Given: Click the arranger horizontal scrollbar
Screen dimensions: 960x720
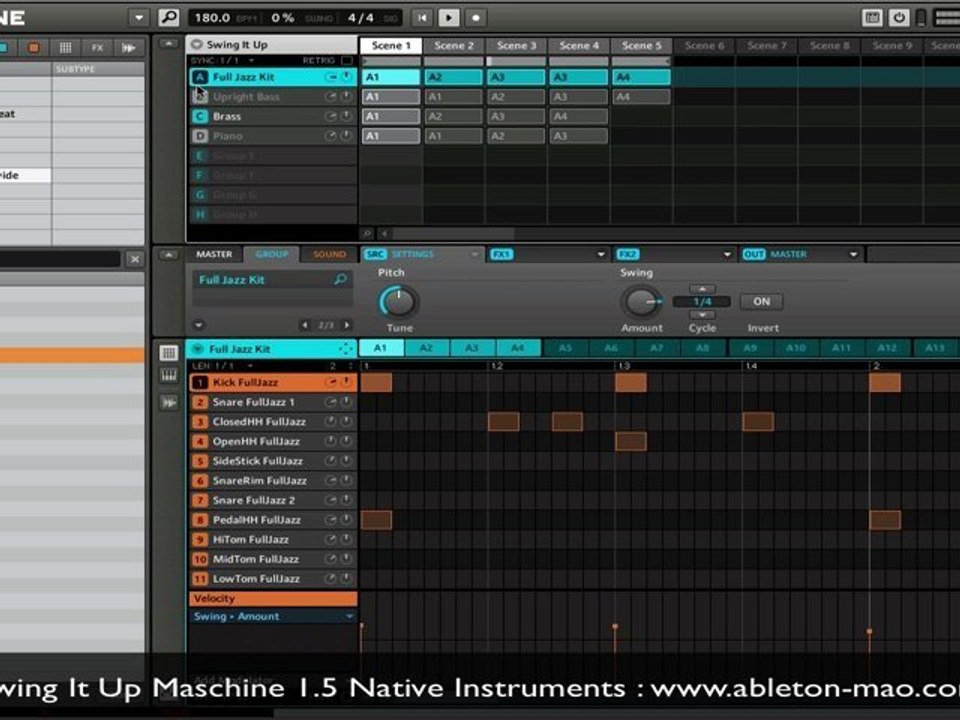Looking at the screenshot, I should (453, 233).
